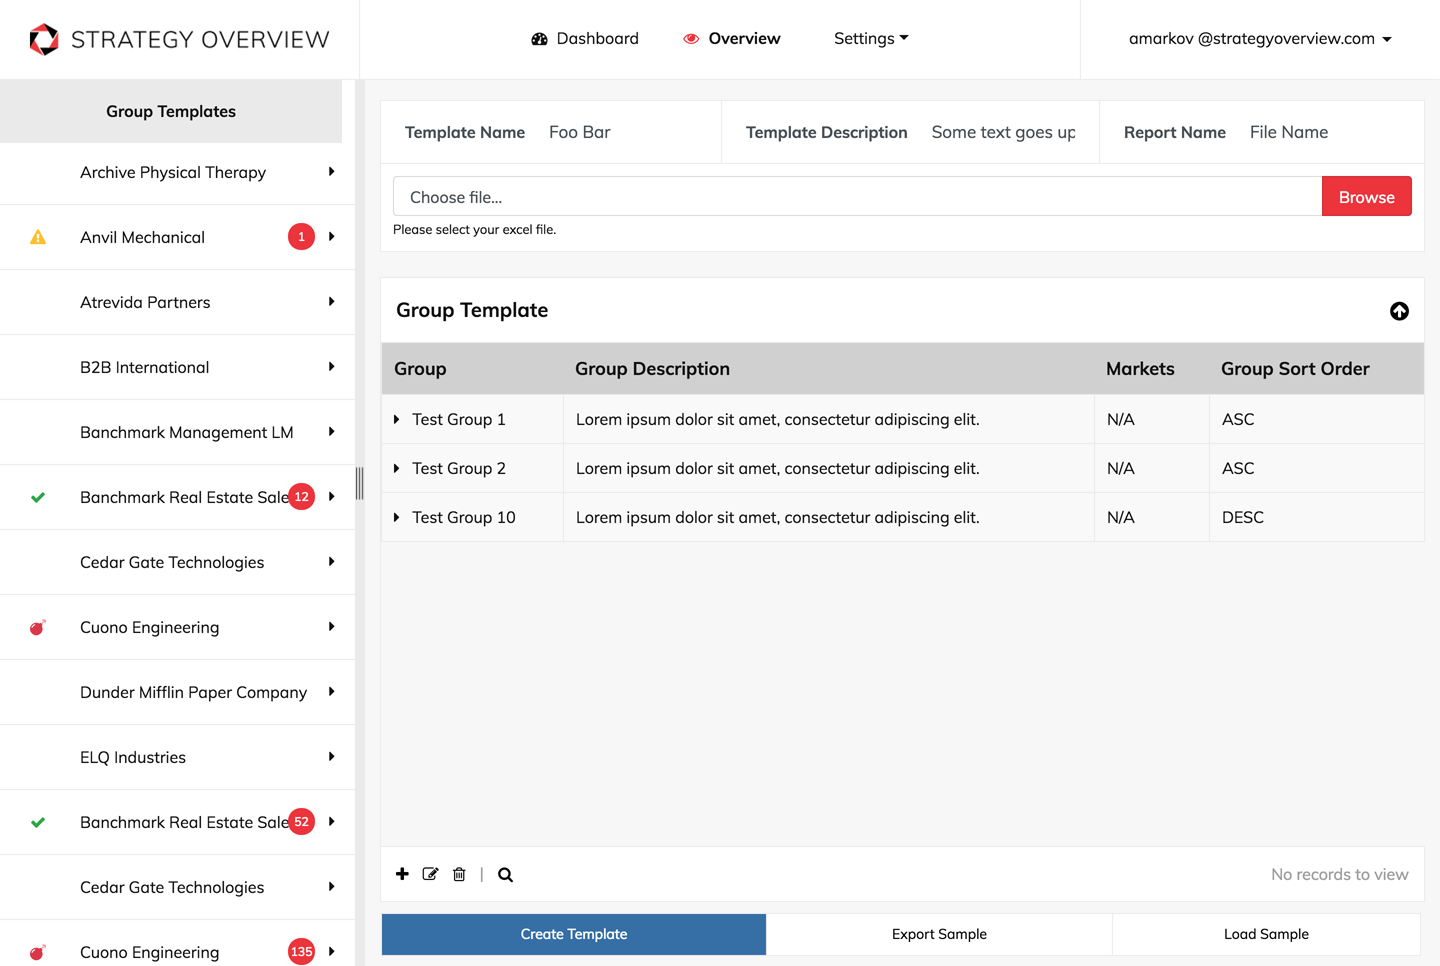Click the Load Sample button
The image size is (1440, 966).
click(x=1266, y=934)
